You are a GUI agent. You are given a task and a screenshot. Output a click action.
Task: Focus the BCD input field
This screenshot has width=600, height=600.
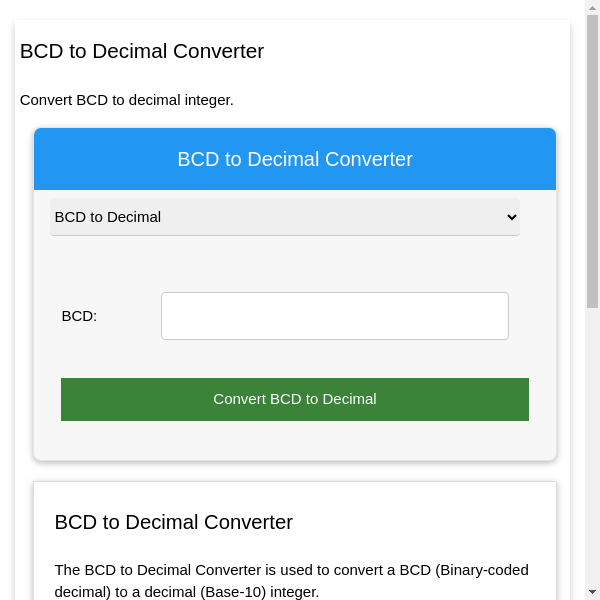[335, 316]
